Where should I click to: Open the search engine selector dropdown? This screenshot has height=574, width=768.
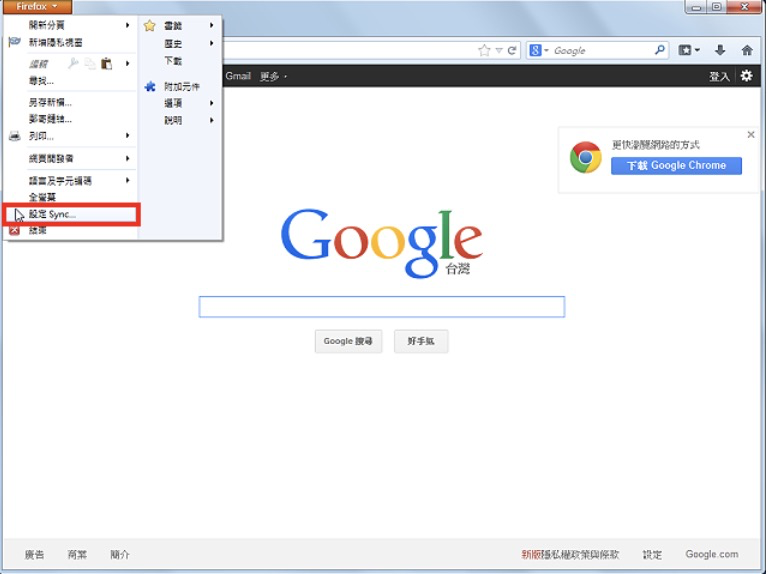click(539, 50)
